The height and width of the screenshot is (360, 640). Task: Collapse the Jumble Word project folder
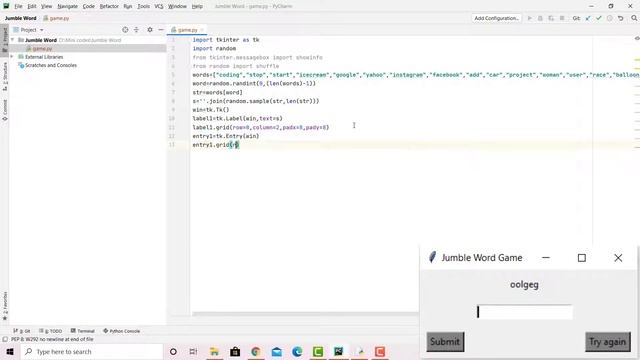click(13, 40)
